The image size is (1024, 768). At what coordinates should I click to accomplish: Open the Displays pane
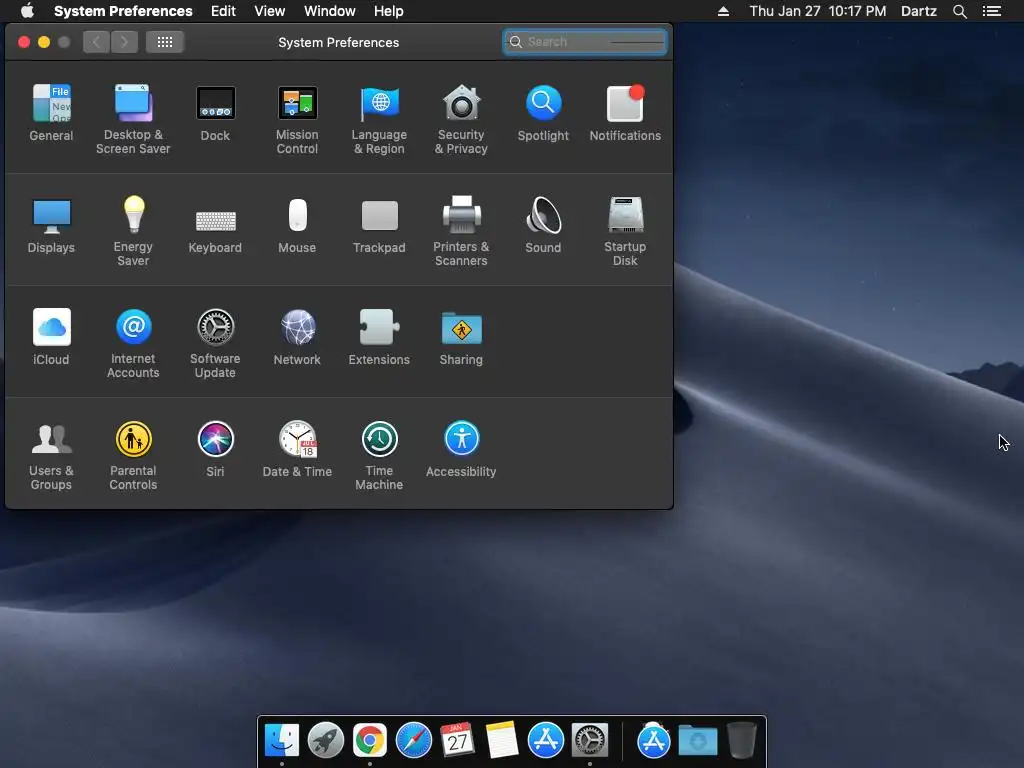click(51, 225)
